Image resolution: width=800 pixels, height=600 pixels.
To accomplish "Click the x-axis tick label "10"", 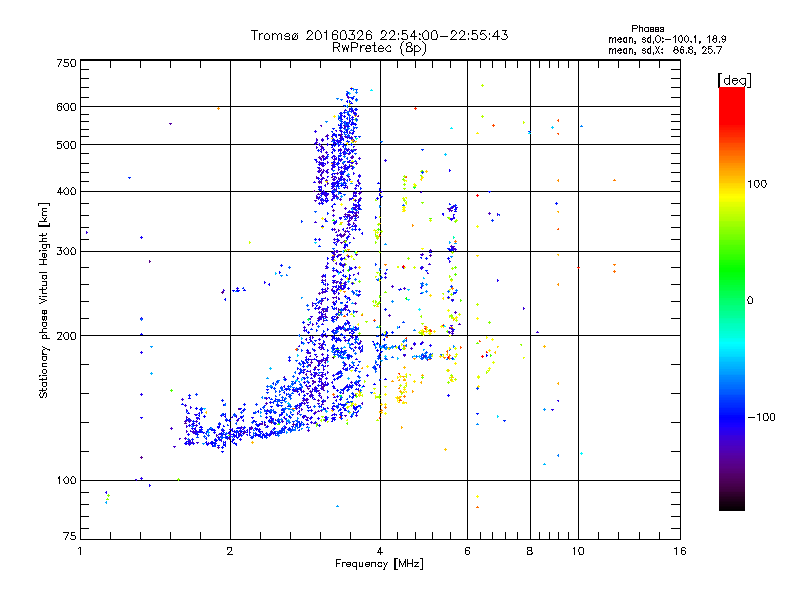I will (x=578, y=551).
